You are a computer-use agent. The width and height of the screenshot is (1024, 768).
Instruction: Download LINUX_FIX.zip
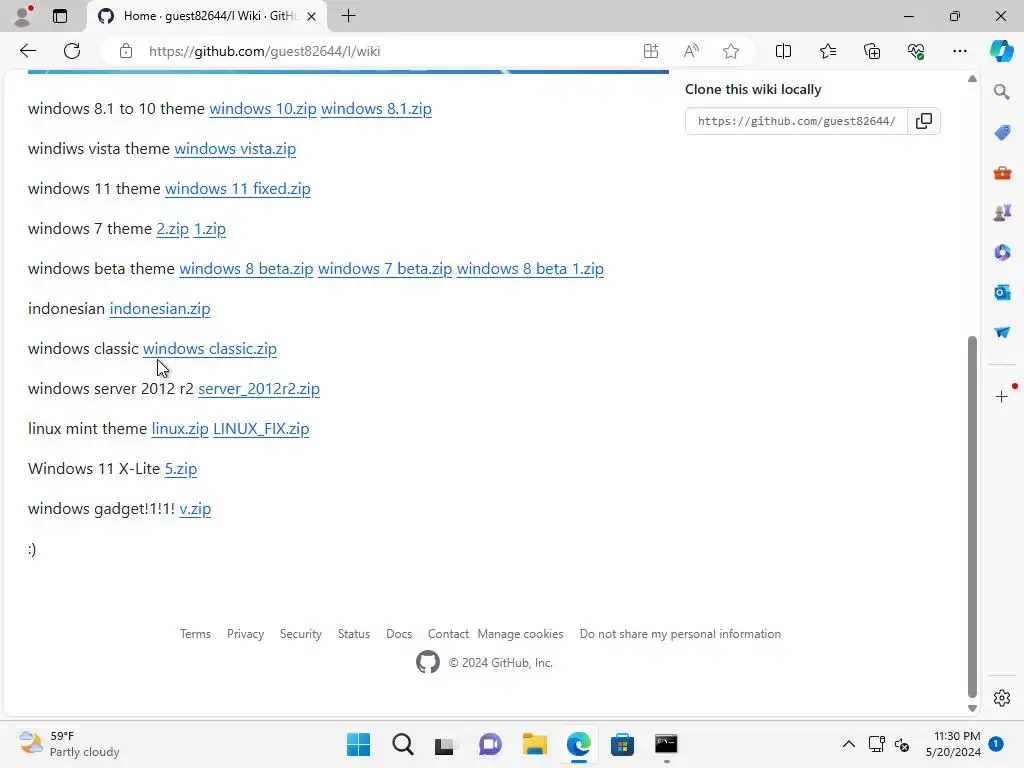[x=261, y=428]
